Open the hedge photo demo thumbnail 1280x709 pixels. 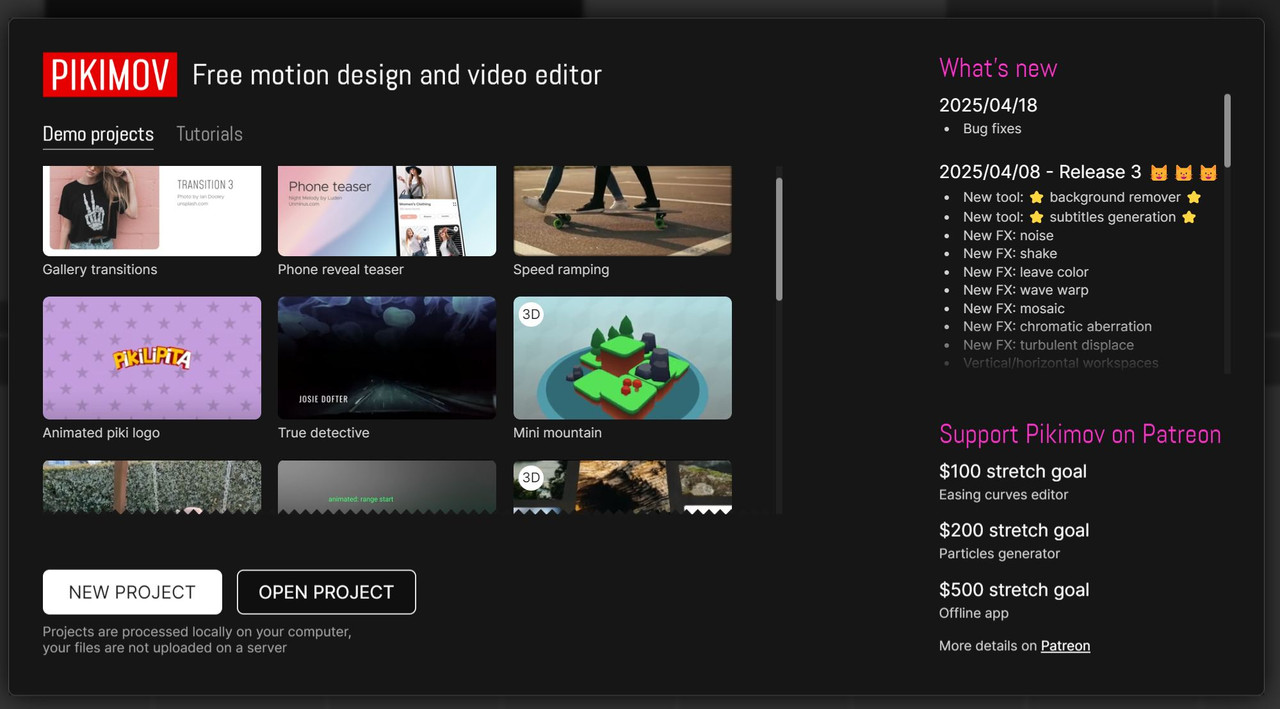(x=152, y=487)
